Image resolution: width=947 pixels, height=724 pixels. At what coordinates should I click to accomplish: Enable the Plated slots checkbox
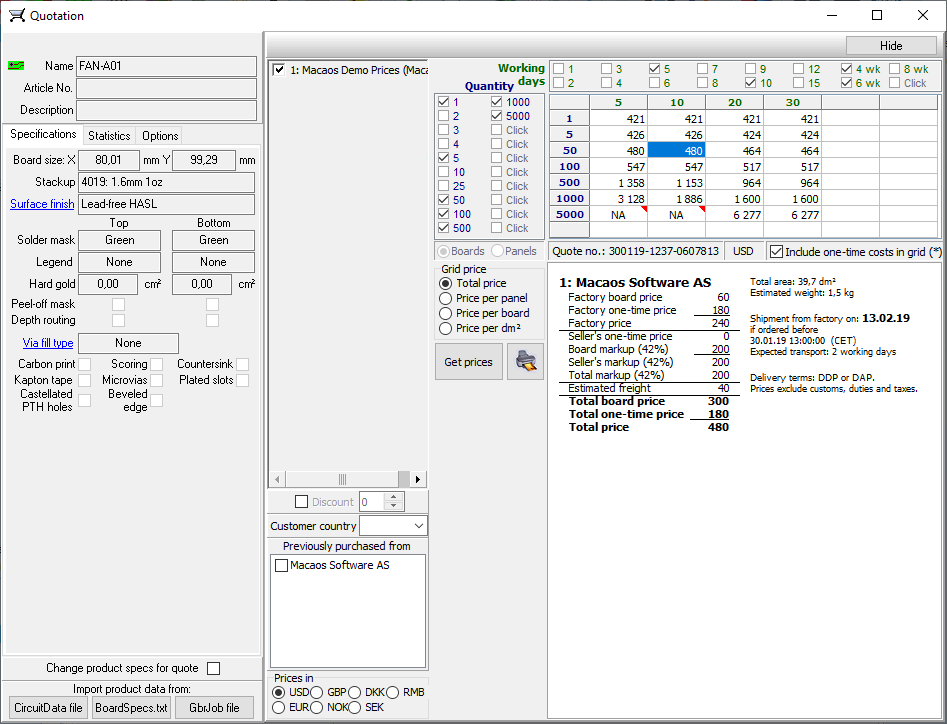(x=242, y=380)
